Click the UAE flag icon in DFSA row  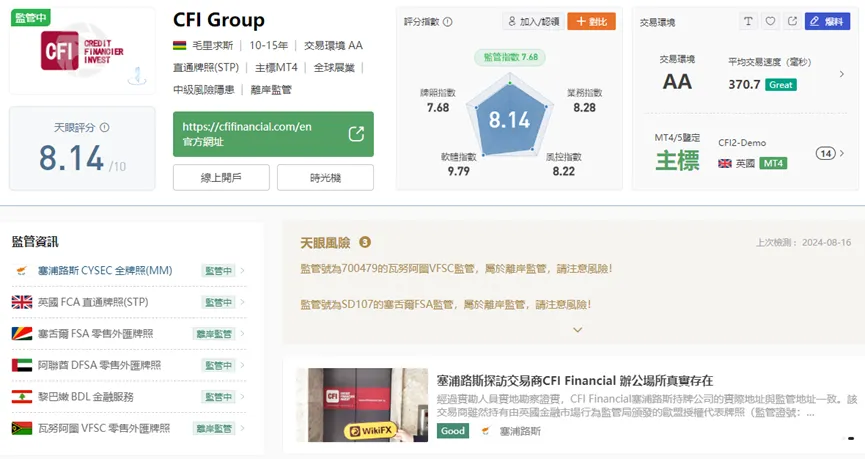(x=22, y=365)
